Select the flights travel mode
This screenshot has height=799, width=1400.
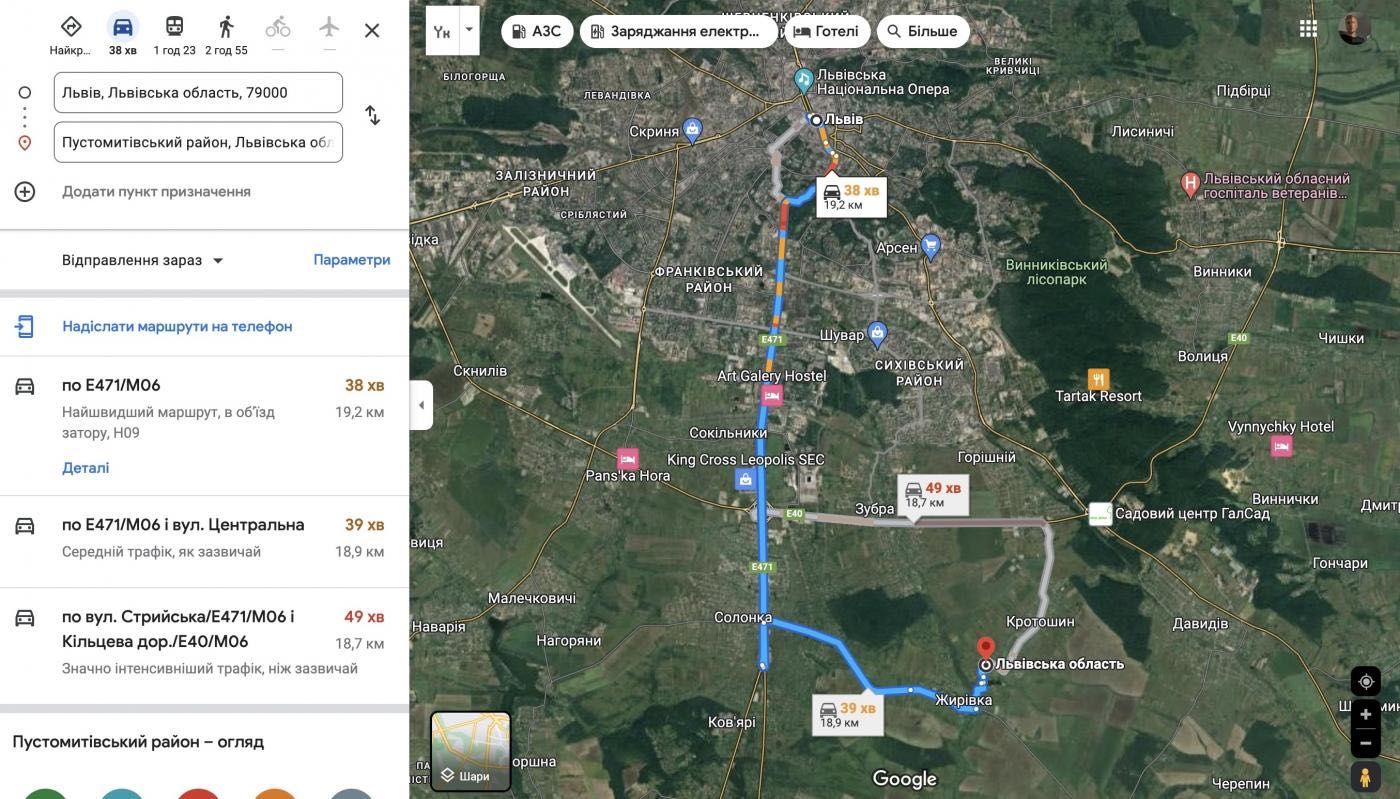[x=329, y=27]
